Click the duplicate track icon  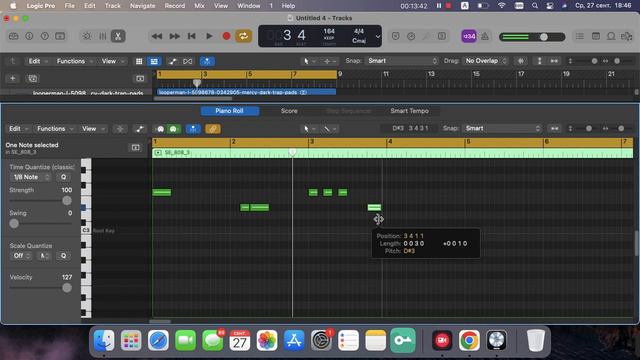coord(33,78)
